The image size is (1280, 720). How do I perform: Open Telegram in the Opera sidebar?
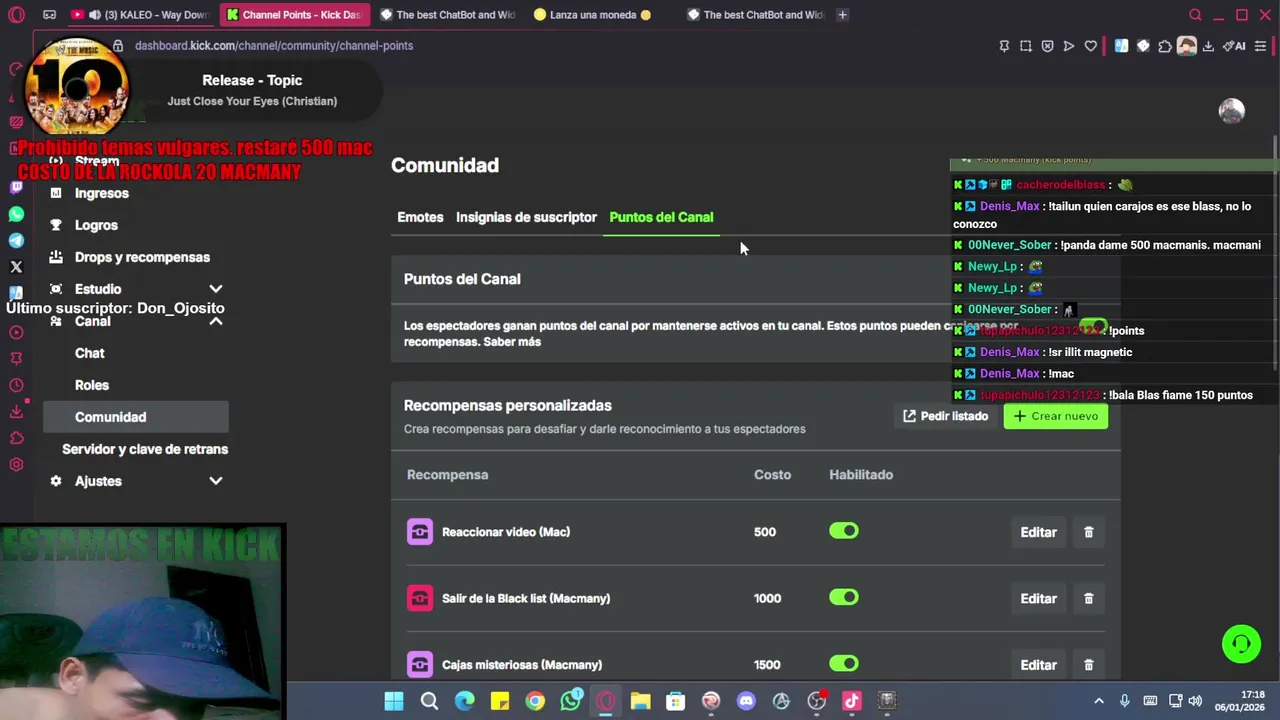(x=16, y=240)
